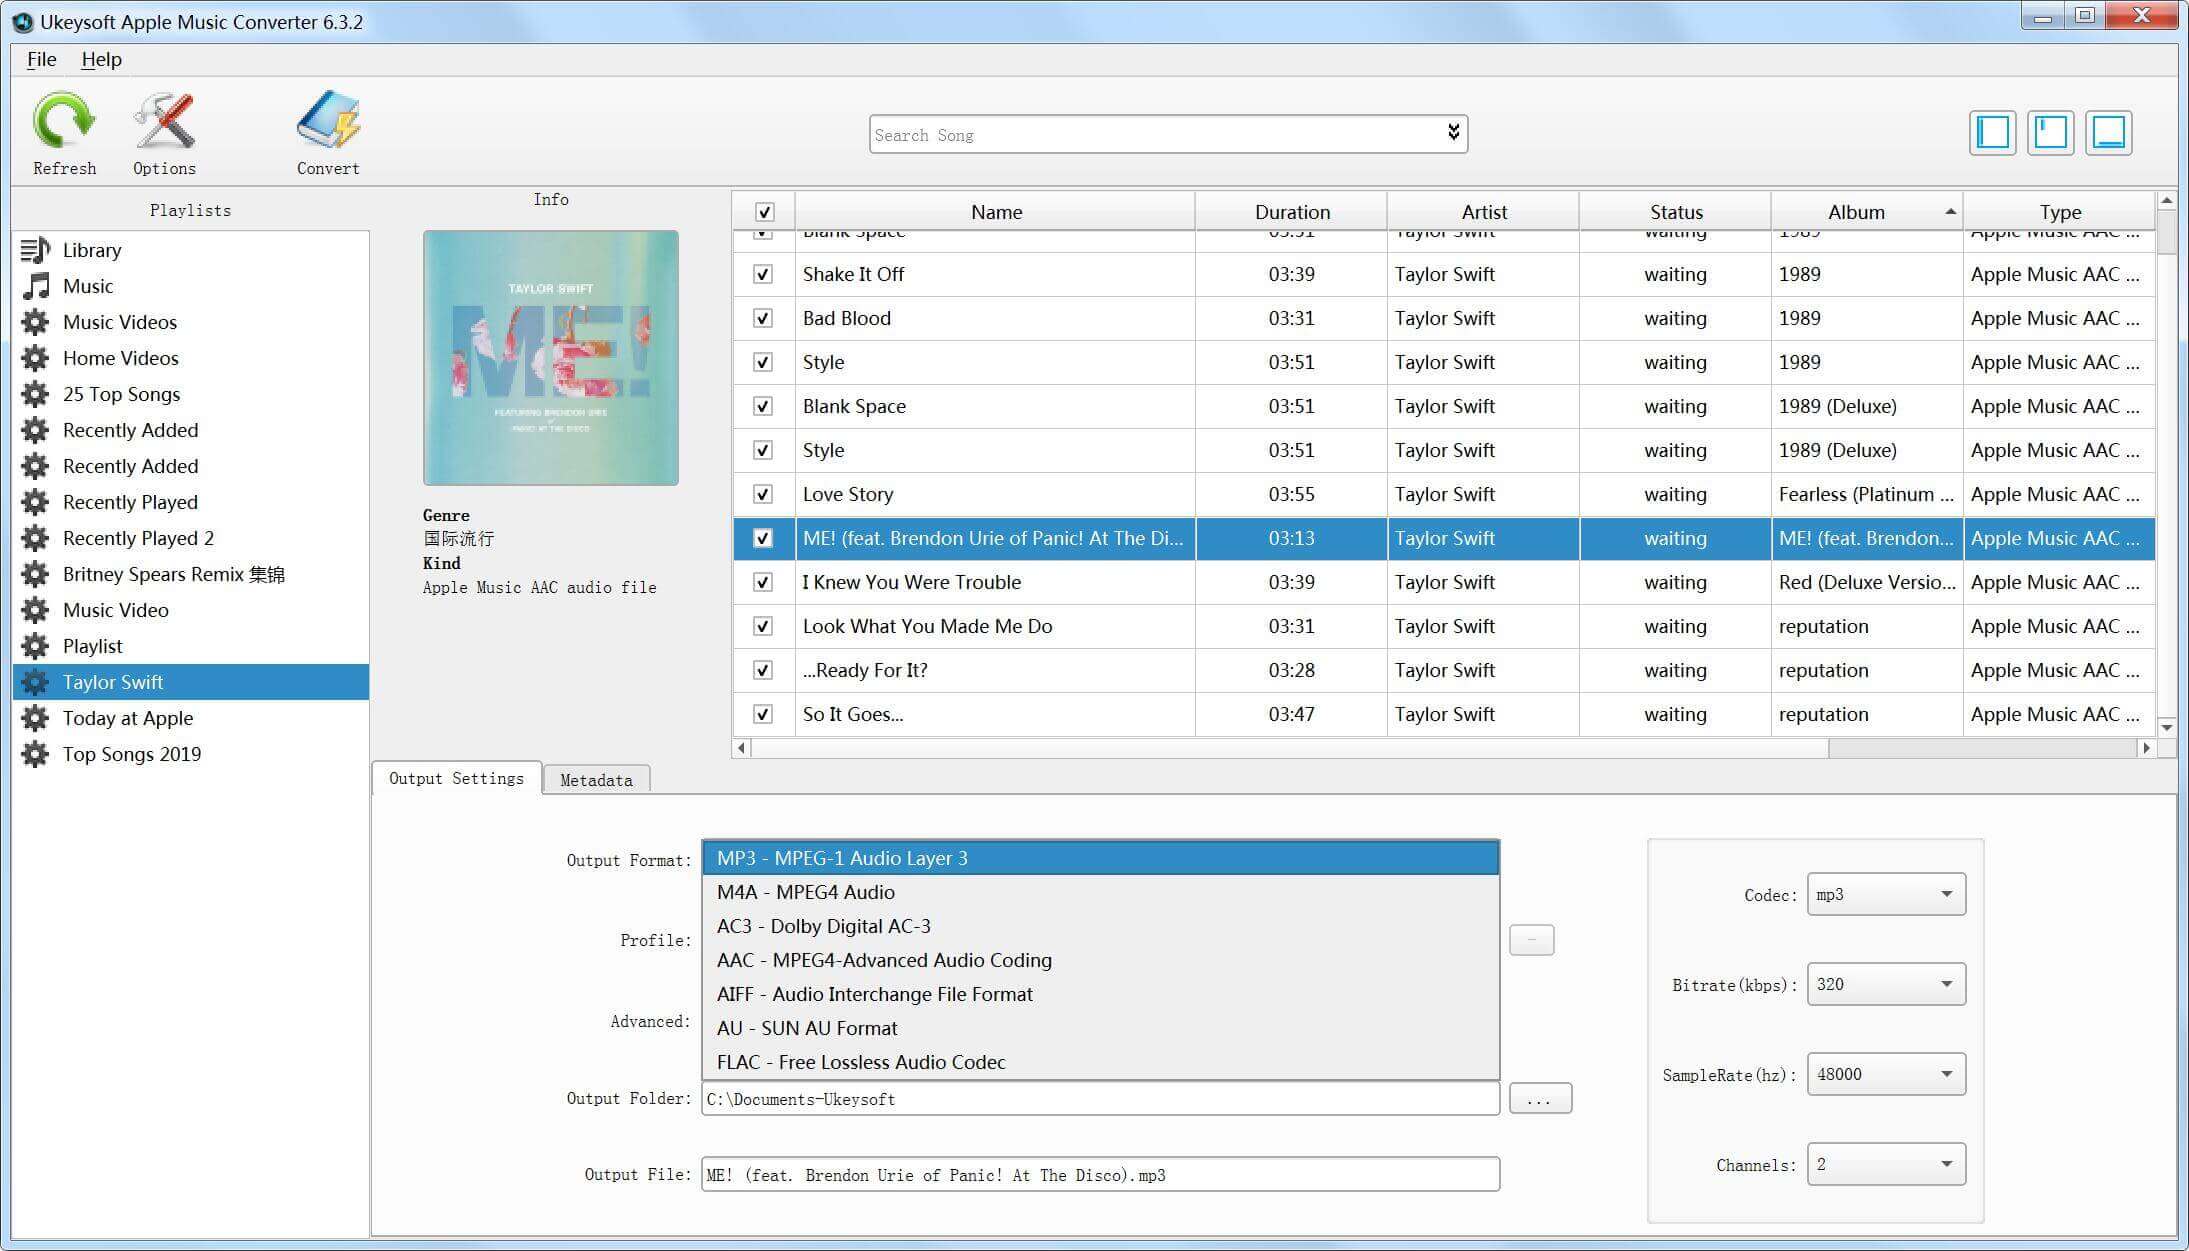Expand the Bitrate dropdown to 320
The width and height of the screenshot is (2189, 1251).
1884,983
